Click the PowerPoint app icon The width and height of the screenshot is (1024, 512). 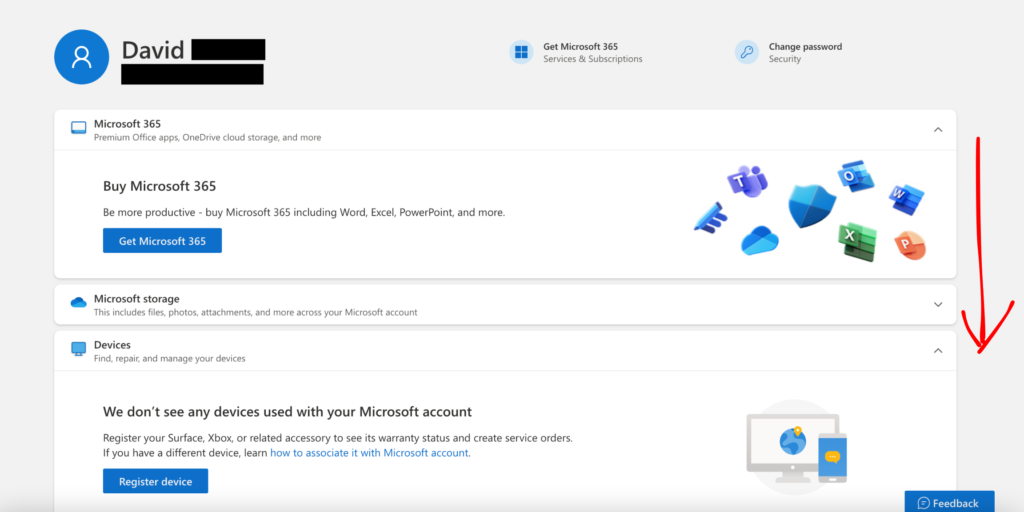(x=909, y=245)
